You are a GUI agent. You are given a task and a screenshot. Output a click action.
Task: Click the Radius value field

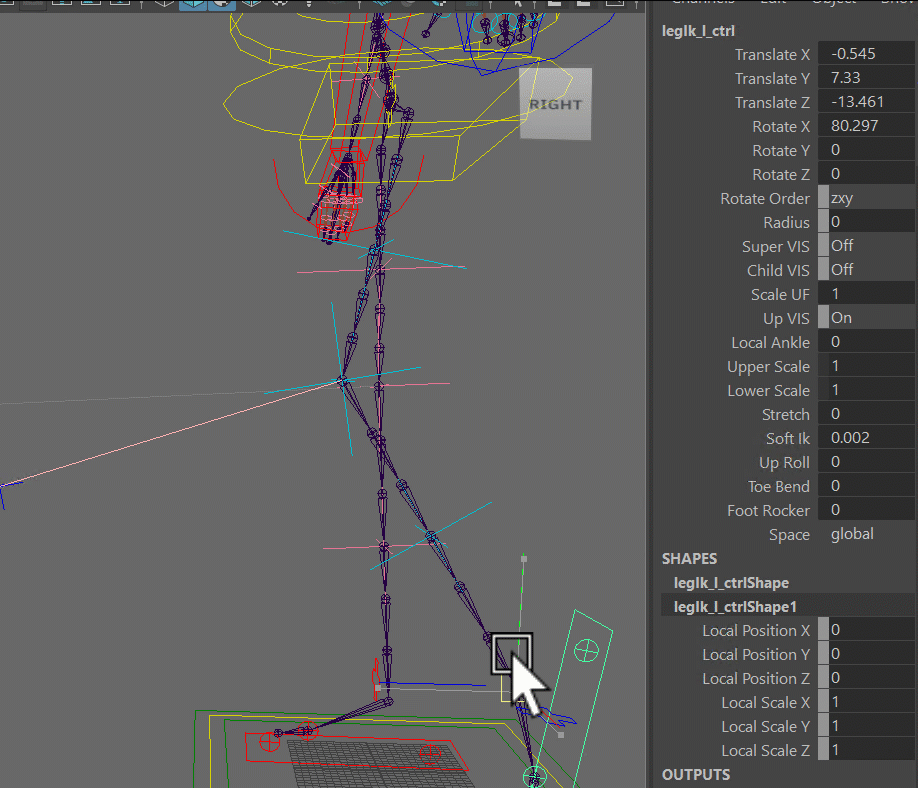pos(866,222)
